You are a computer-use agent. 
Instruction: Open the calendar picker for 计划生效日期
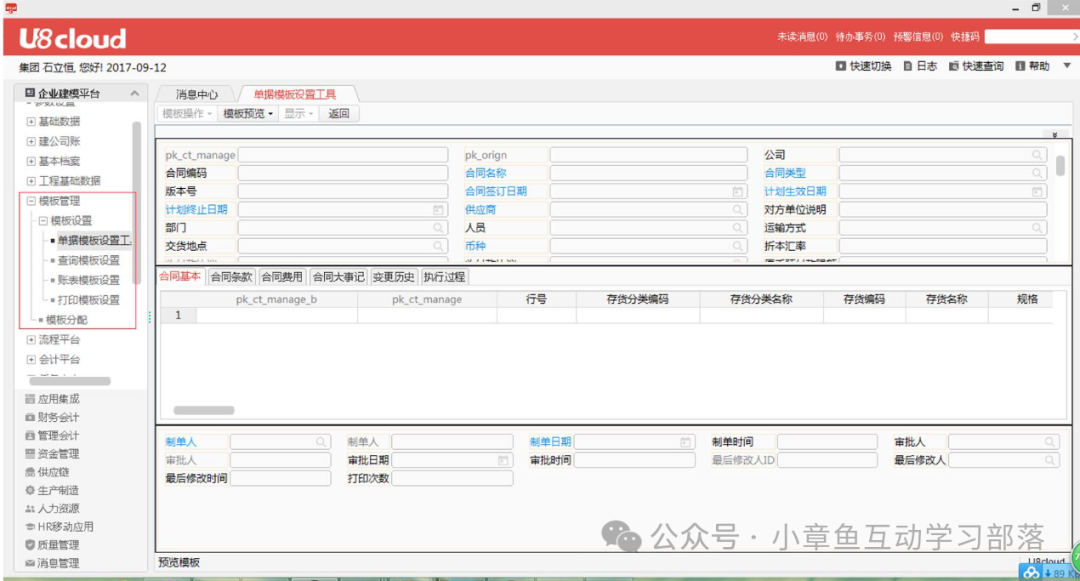[1037, 192]
